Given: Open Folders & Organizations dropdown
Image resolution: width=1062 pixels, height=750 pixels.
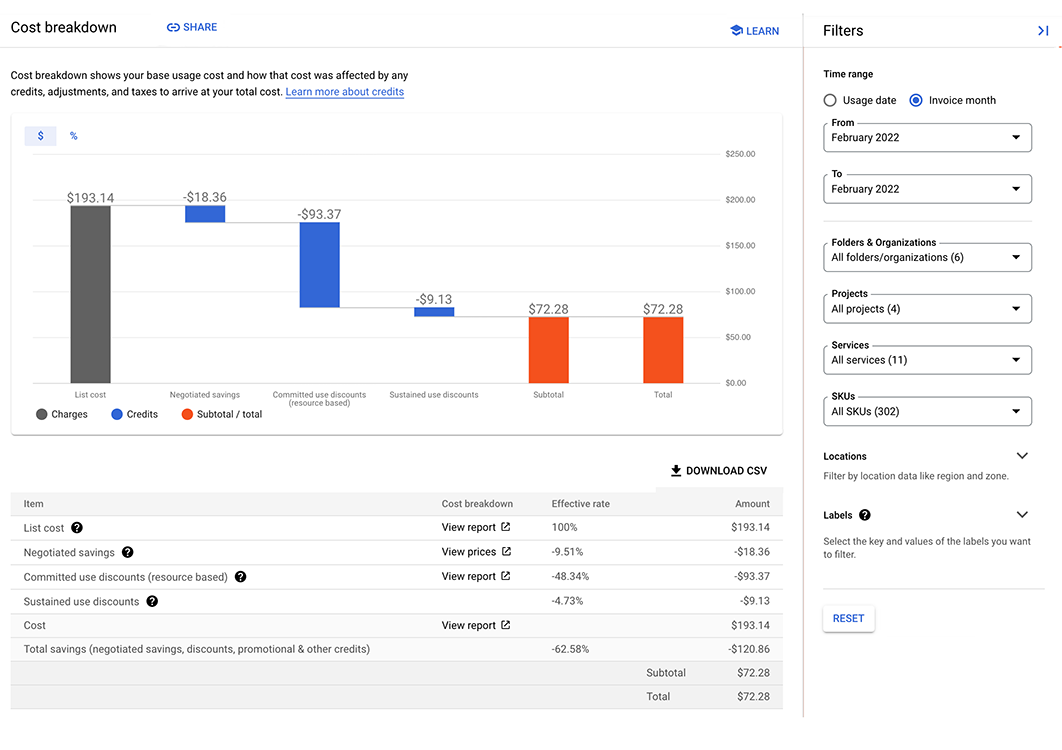Looking at the screenshot, I should pos(927,257).
